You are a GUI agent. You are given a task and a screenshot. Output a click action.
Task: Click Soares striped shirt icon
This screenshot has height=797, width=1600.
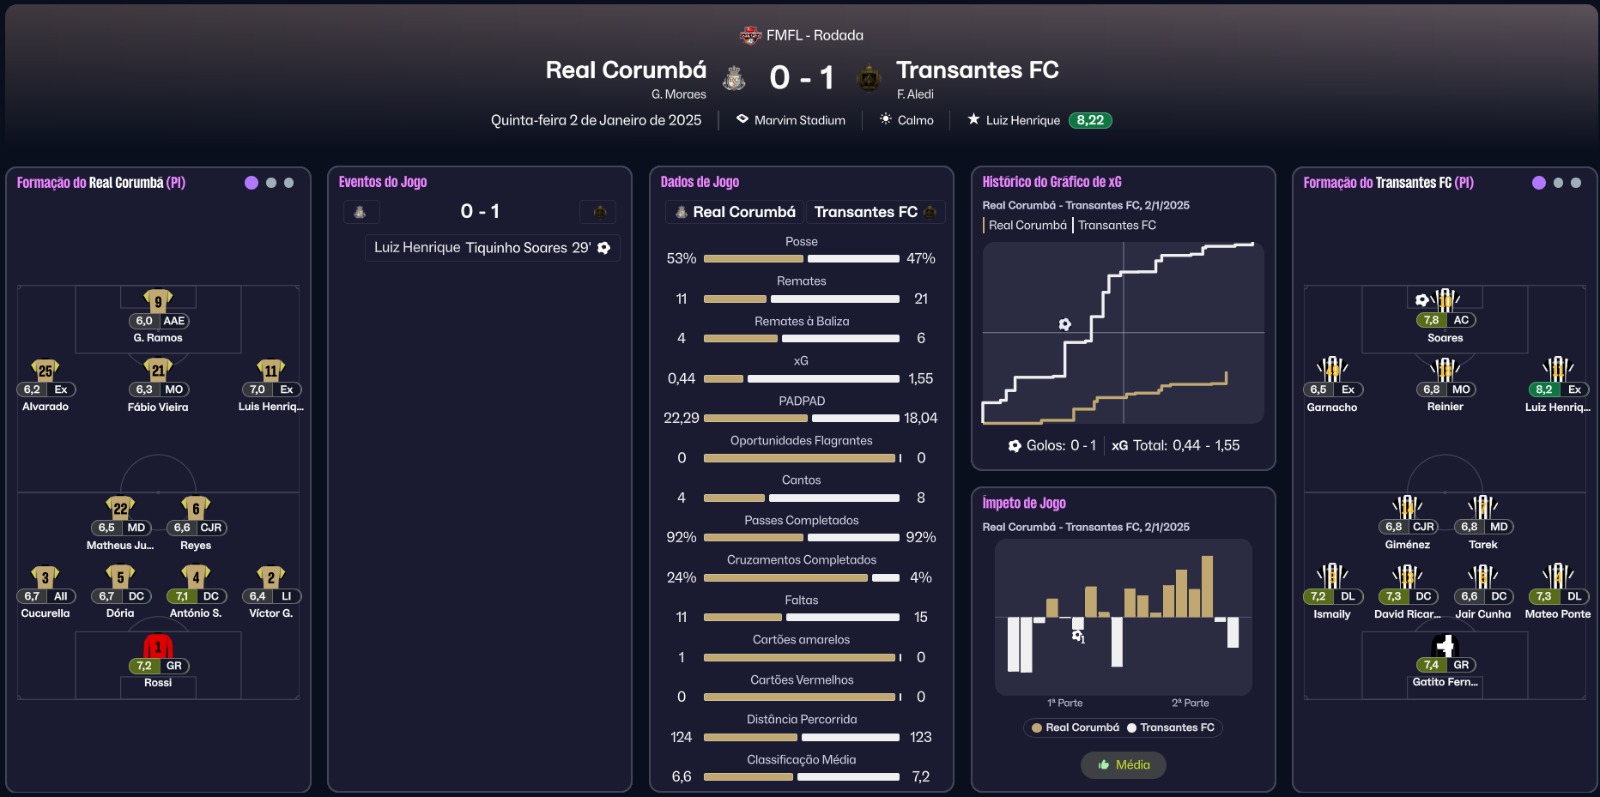(x=1446, y=299)
